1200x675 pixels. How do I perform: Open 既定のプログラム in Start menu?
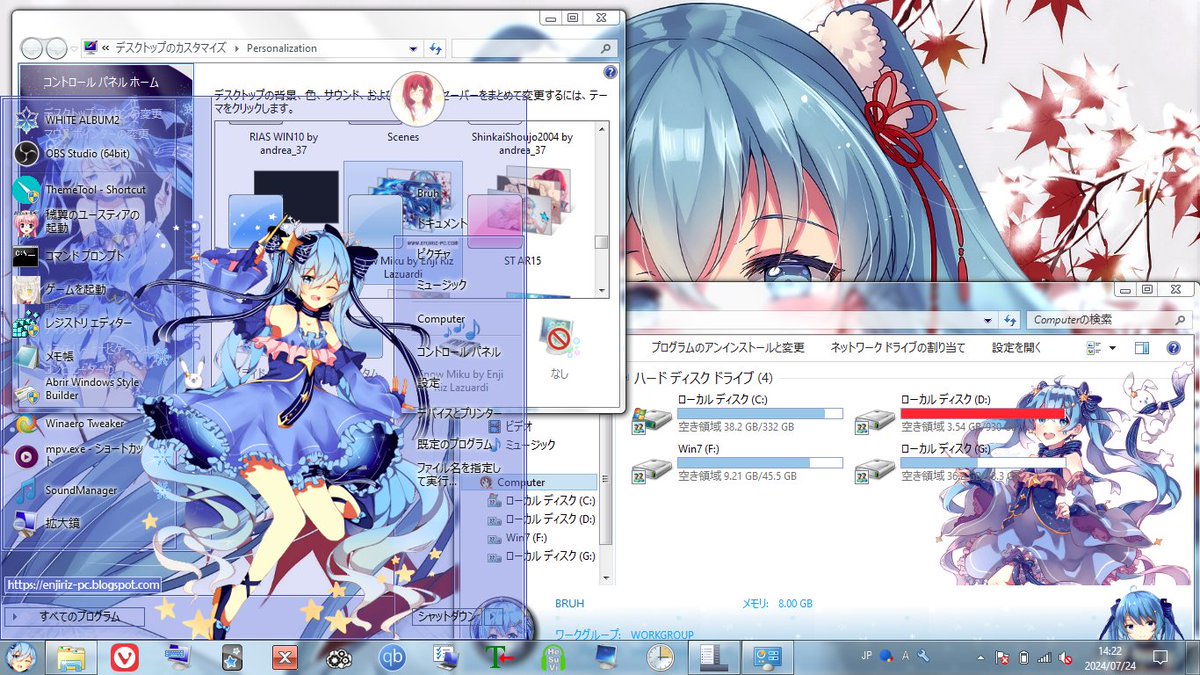tap(455, 443)
